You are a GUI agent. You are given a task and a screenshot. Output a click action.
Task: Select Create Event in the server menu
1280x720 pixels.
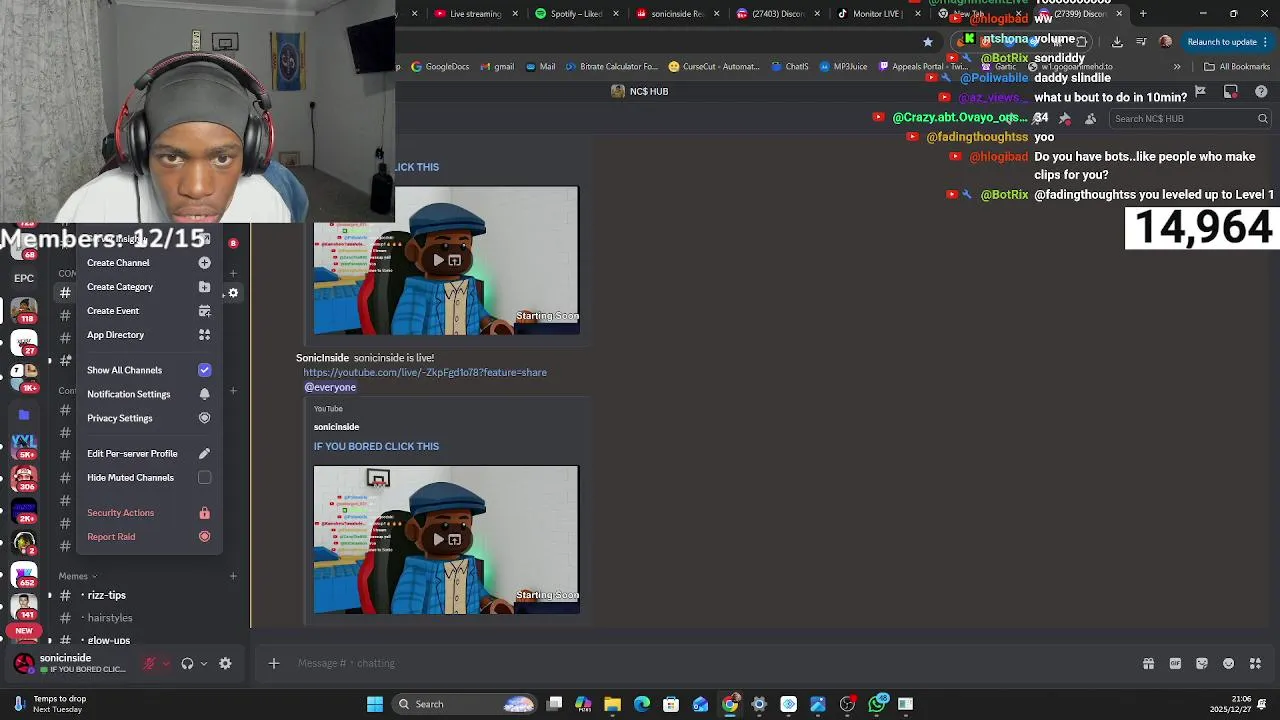click(x=148, y=311)
